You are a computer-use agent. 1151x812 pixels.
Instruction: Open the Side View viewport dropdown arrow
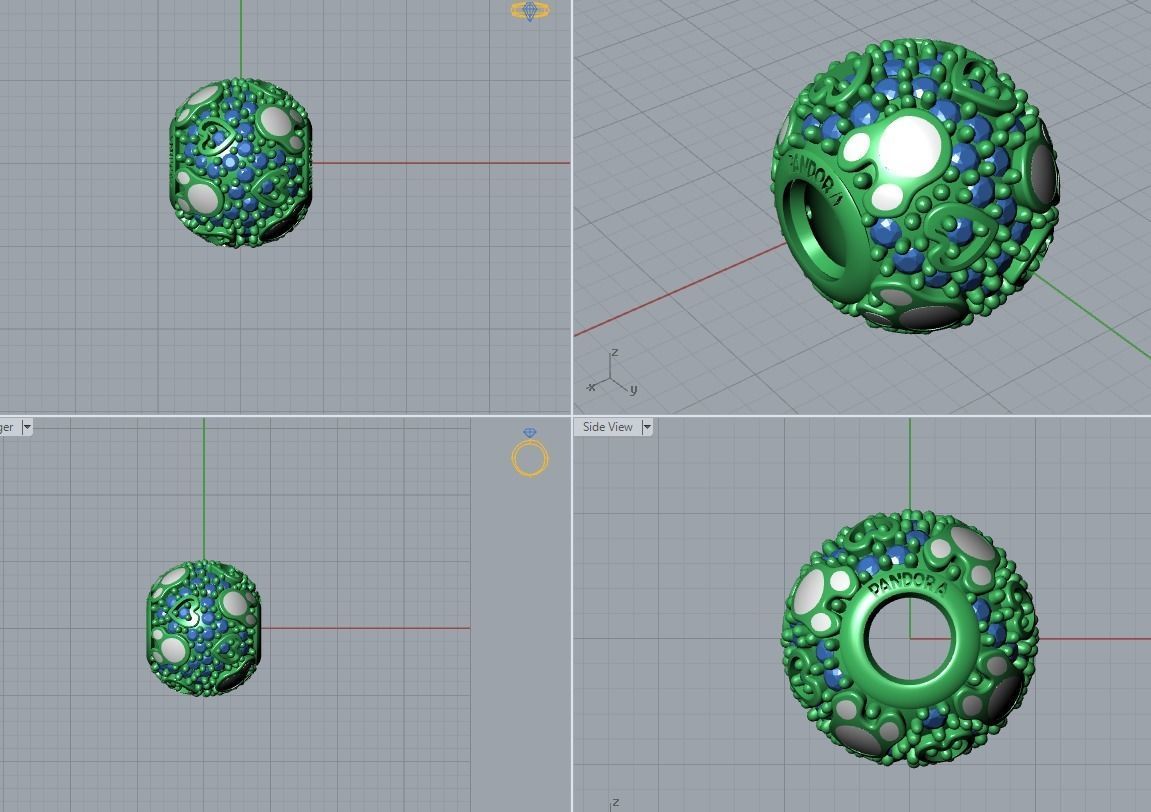[647, 427]
